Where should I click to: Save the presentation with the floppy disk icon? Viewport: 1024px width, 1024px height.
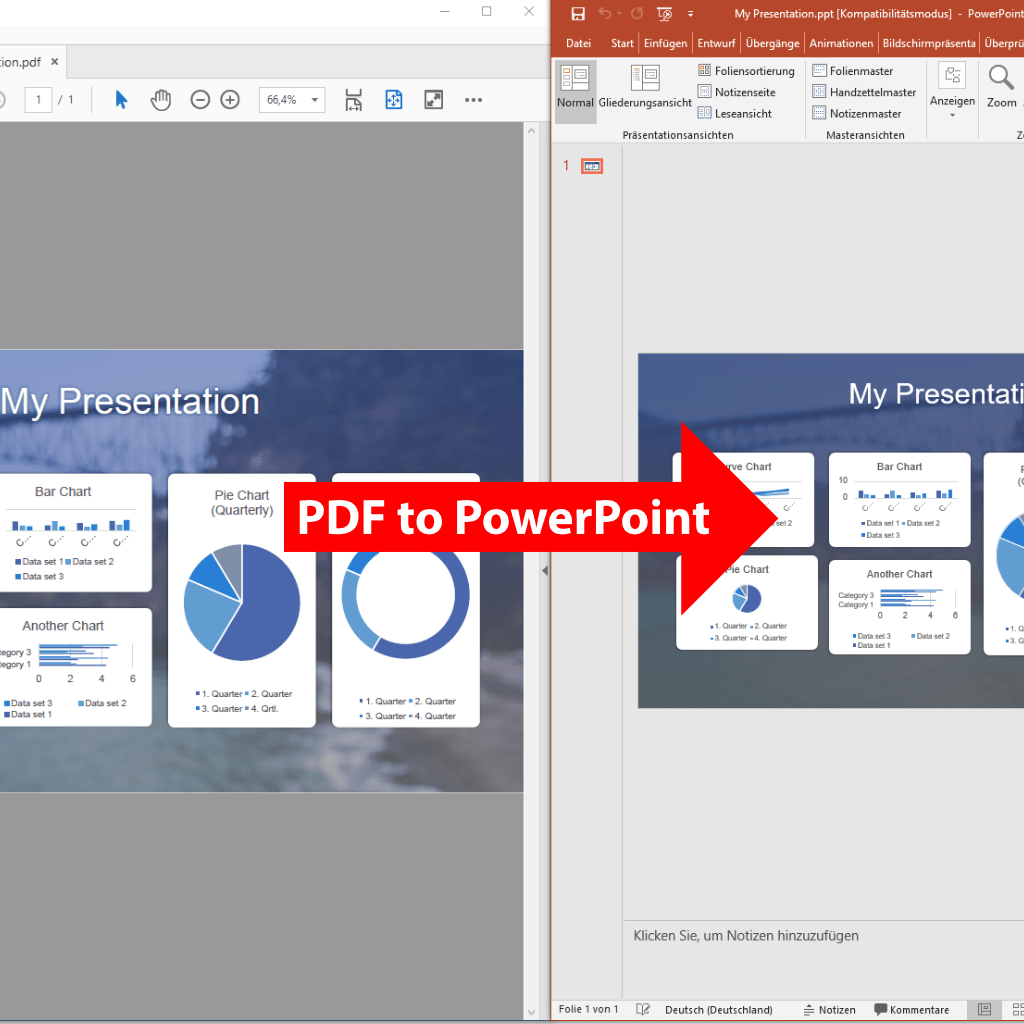click(x=577, y=14)
